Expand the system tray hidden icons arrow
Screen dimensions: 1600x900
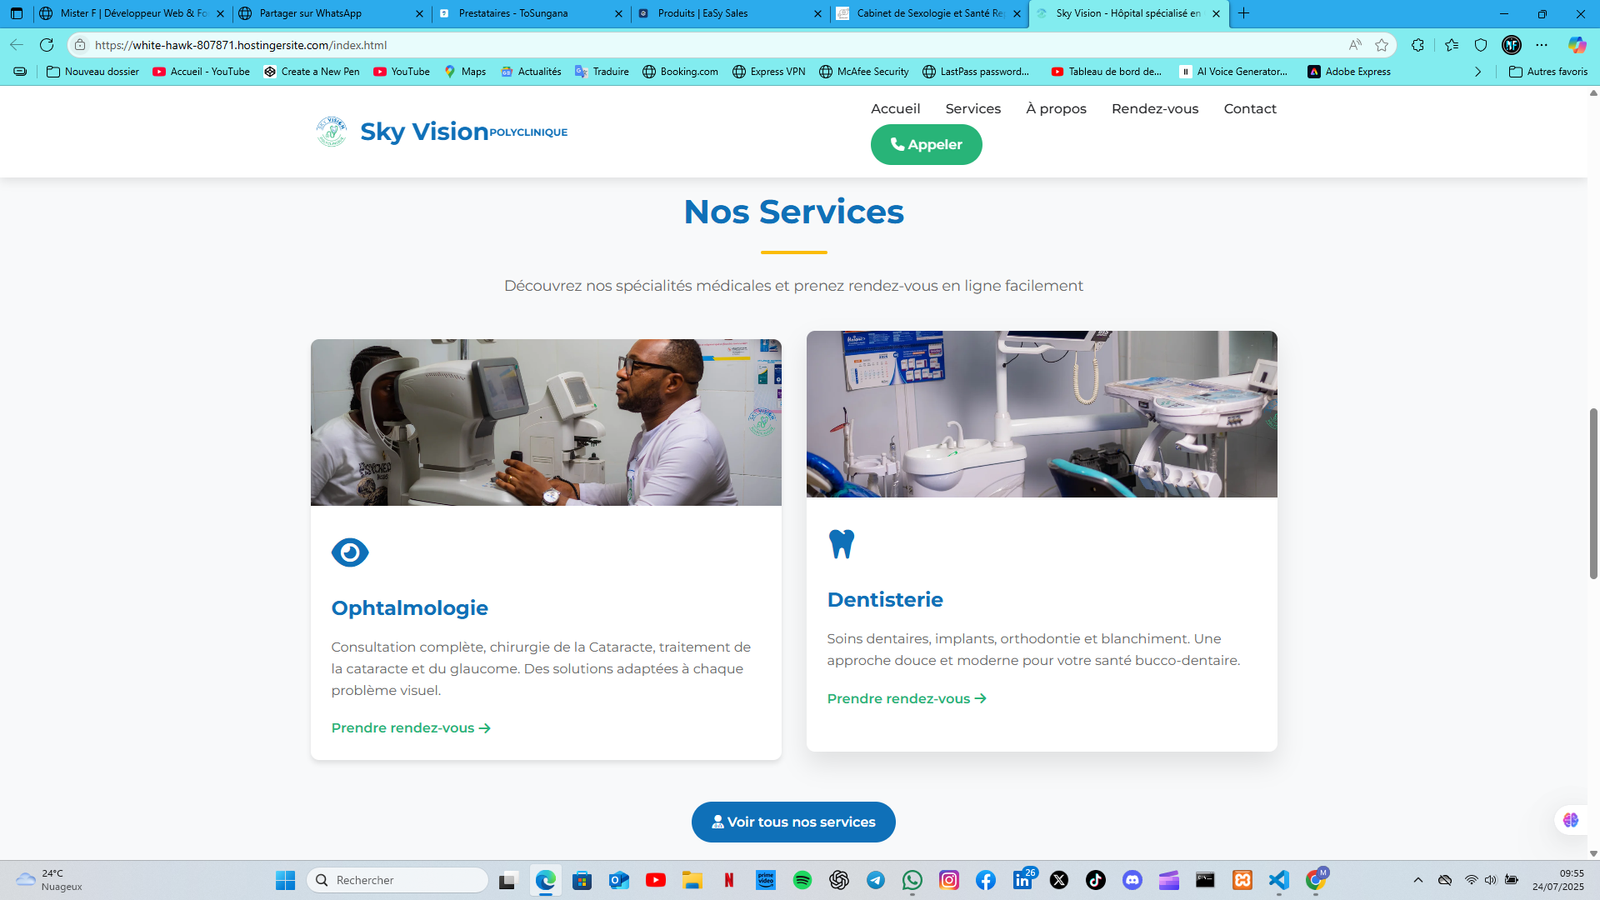[1419, 880]
